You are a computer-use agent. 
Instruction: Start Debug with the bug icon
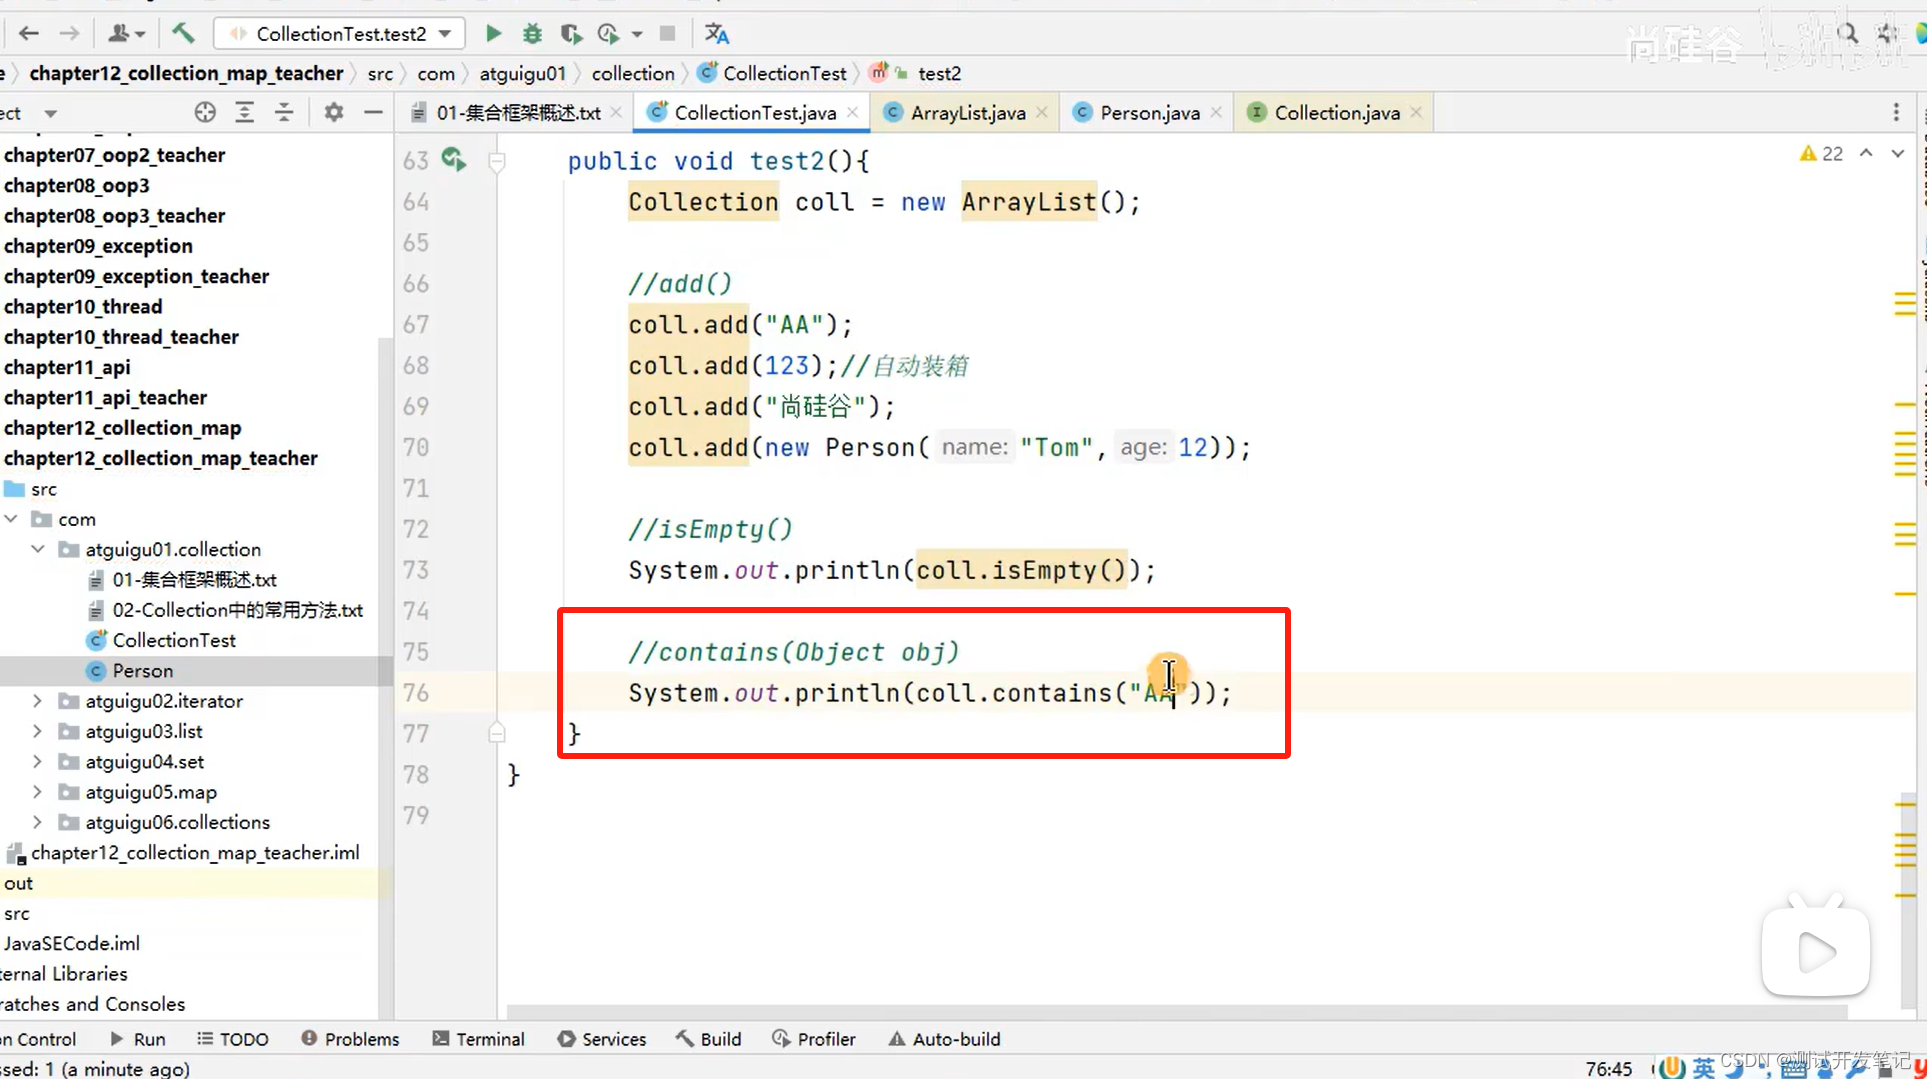(532, 33)
